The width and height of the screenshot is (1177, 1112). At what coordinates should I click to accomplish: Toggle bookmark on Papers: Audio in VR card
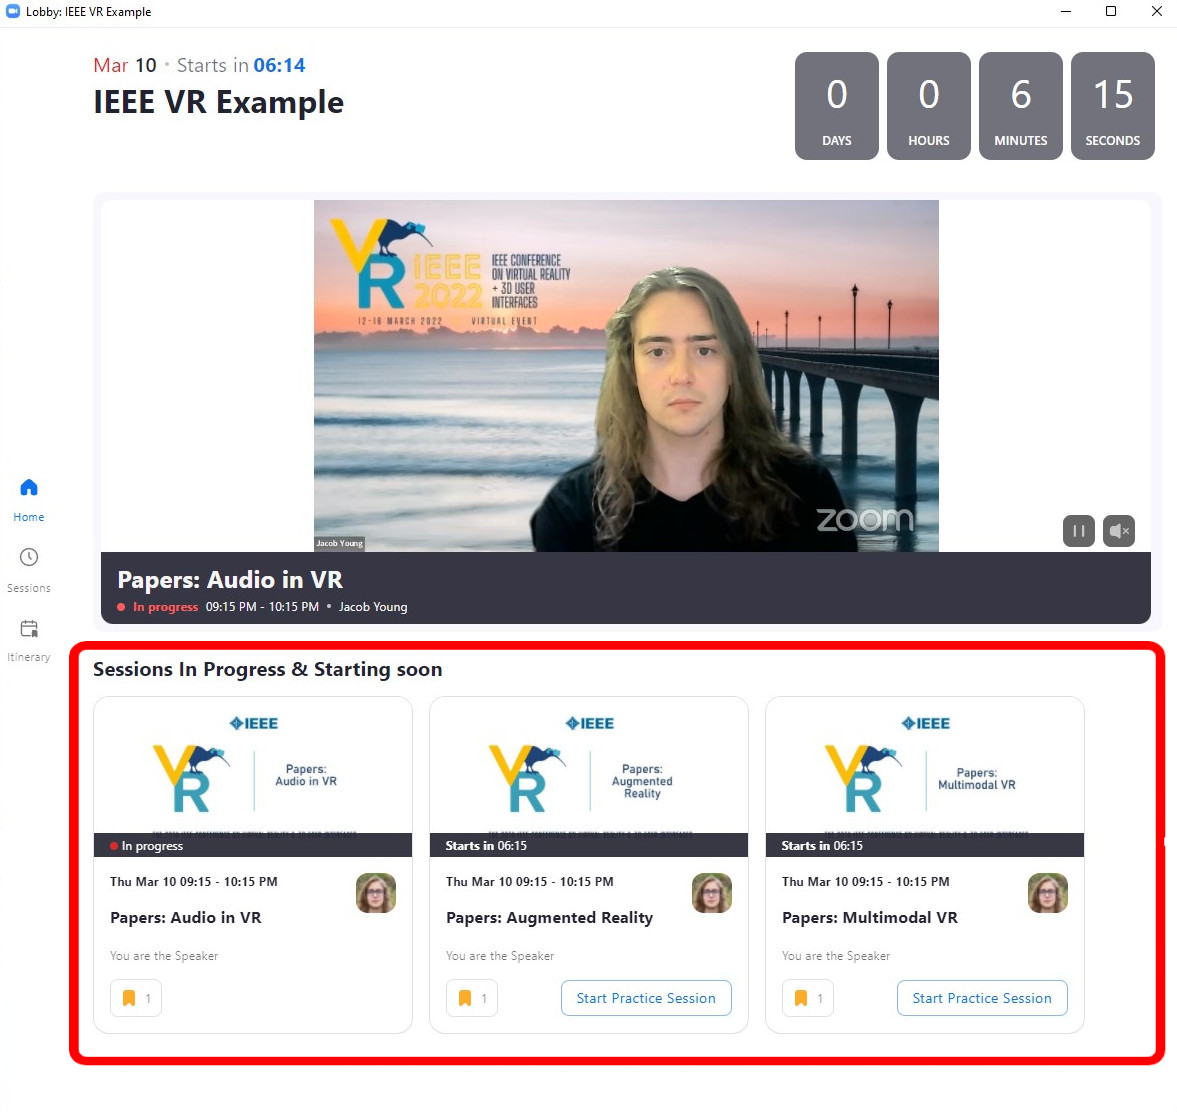[x=136, y=999]
